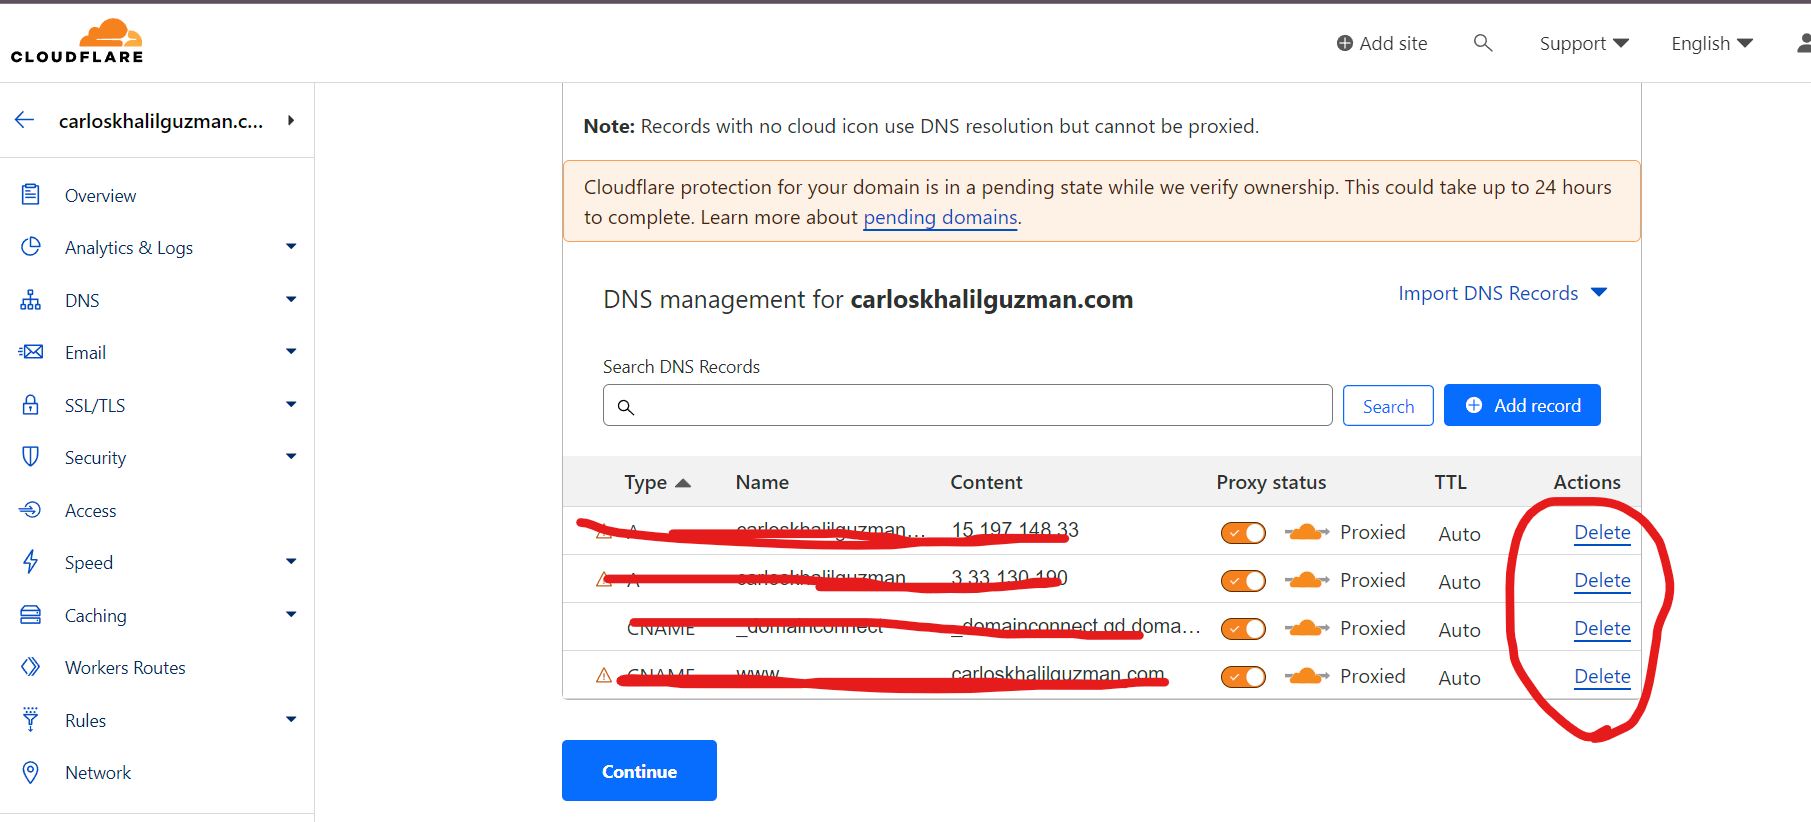Open Overview in the sidebar
Image resolution: width=1811 pixels, height=822 pixels.
point(101,196)
